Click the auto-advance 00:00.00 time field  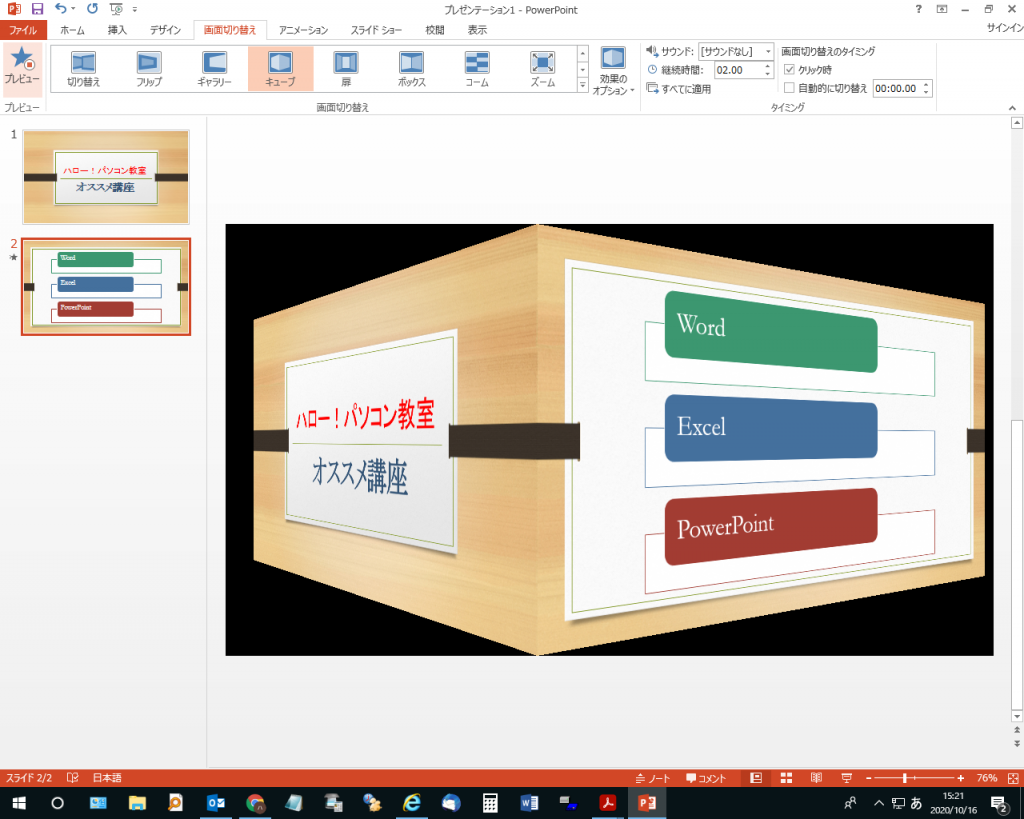(897, 88)
